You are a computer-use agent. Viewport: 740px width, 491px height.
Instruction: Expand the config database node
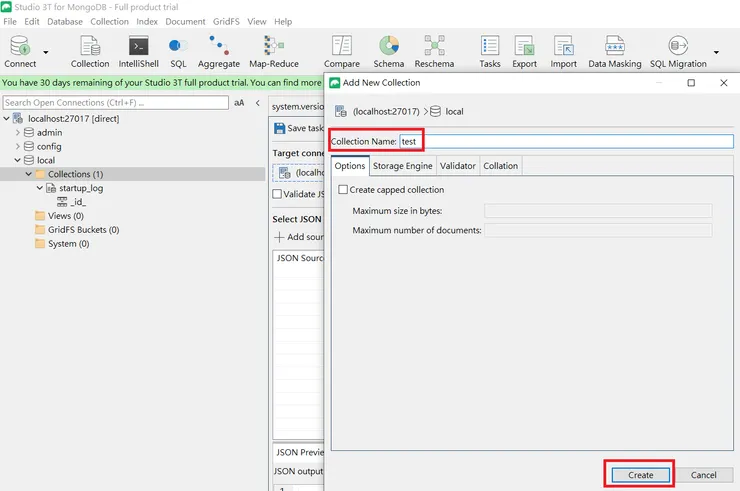click(17, 146)
